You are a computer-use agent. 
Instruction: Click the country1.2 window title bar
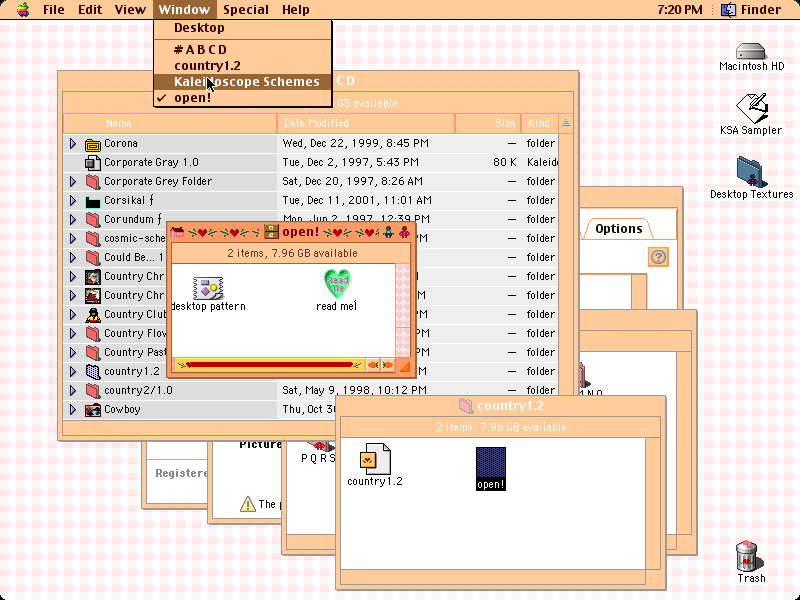(x=501, y=406)
